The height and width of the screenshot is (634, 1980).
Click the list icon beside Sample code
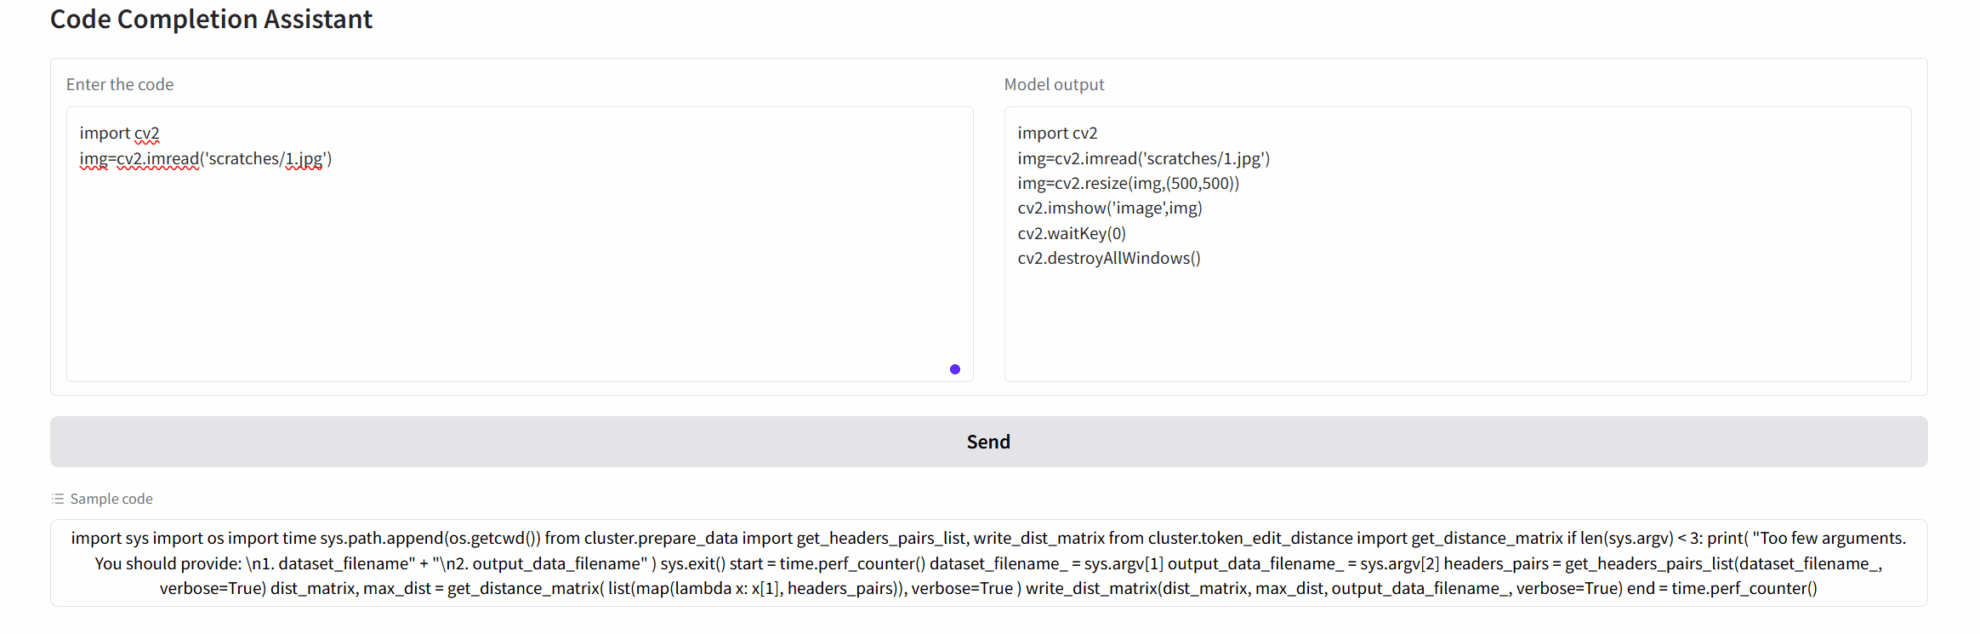click(58, 499)
